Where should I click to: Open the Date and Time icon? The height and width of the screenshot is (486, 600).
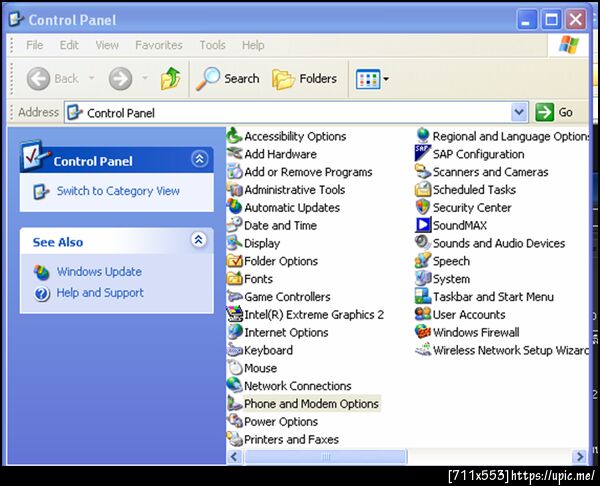234,225
